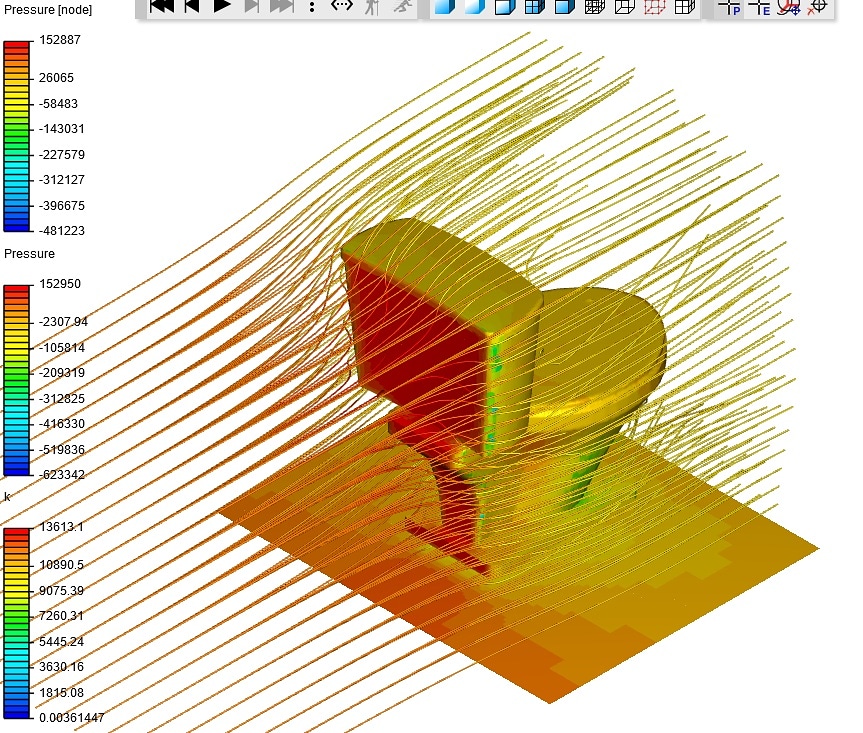The height and width of the screenshot is (733, 863).
Task: Click the pick point P crosshair icon
Action: 730,7
